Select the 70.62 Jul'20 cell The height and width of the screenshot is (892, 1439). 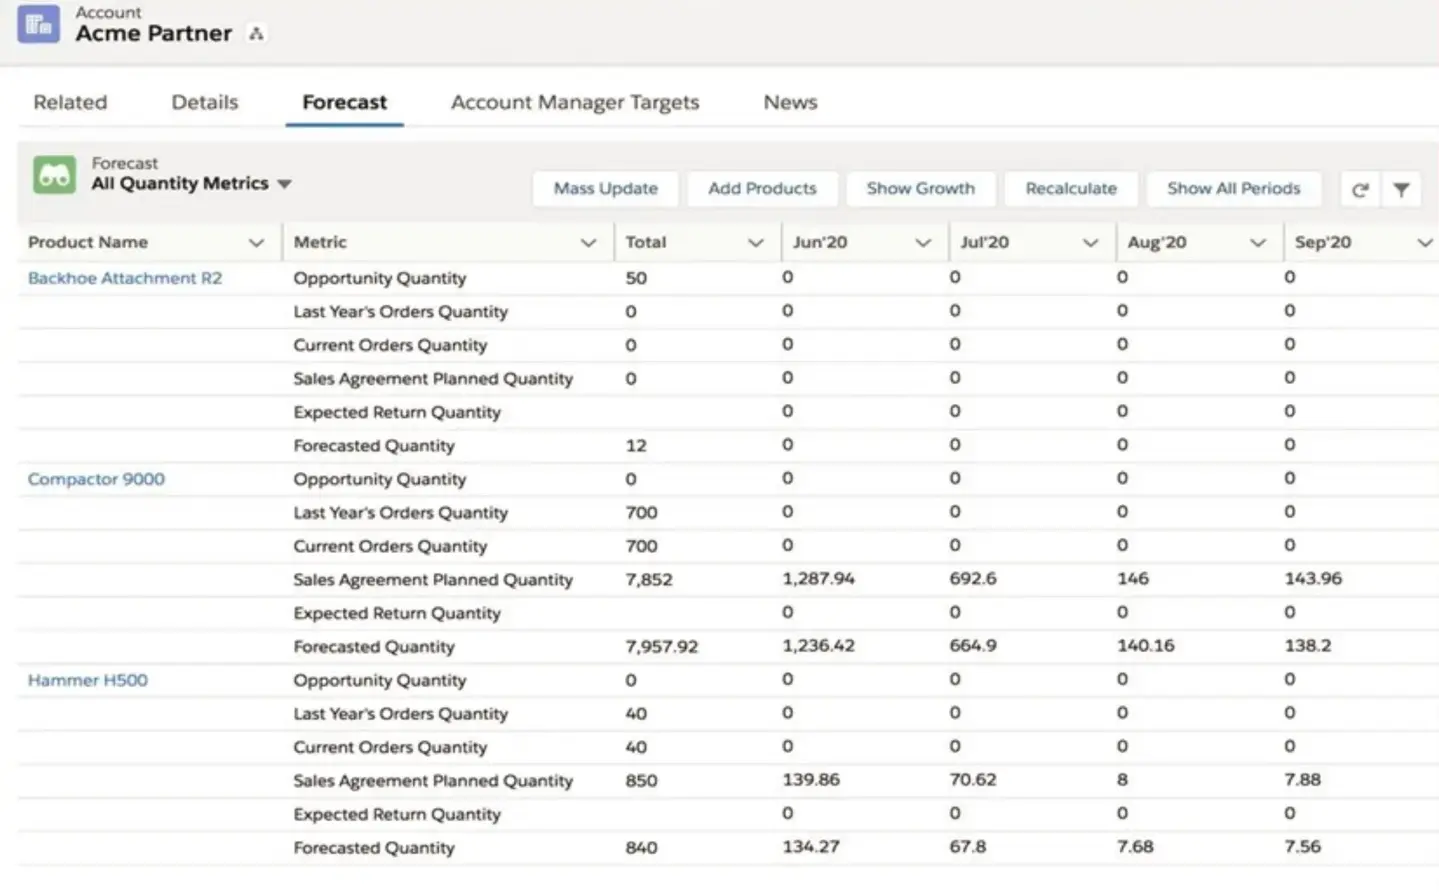(x=973, y=780)
